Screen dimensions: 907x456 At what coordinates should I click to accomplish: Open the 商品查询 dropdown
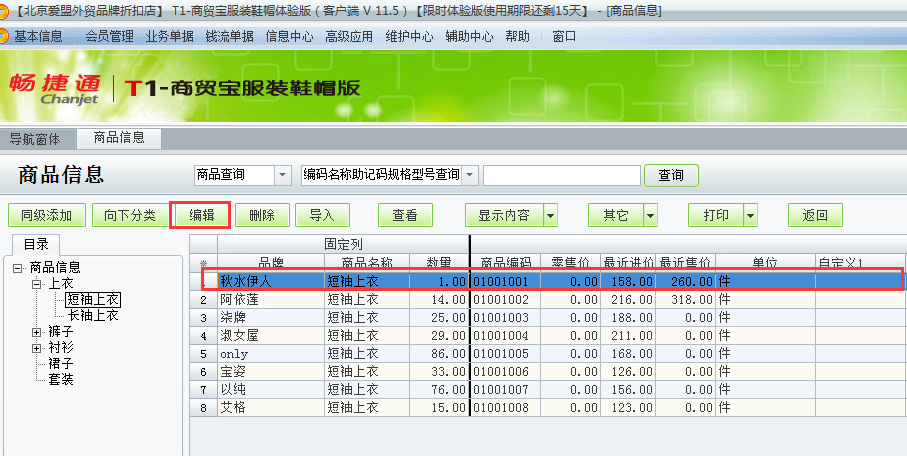[282, 175]
